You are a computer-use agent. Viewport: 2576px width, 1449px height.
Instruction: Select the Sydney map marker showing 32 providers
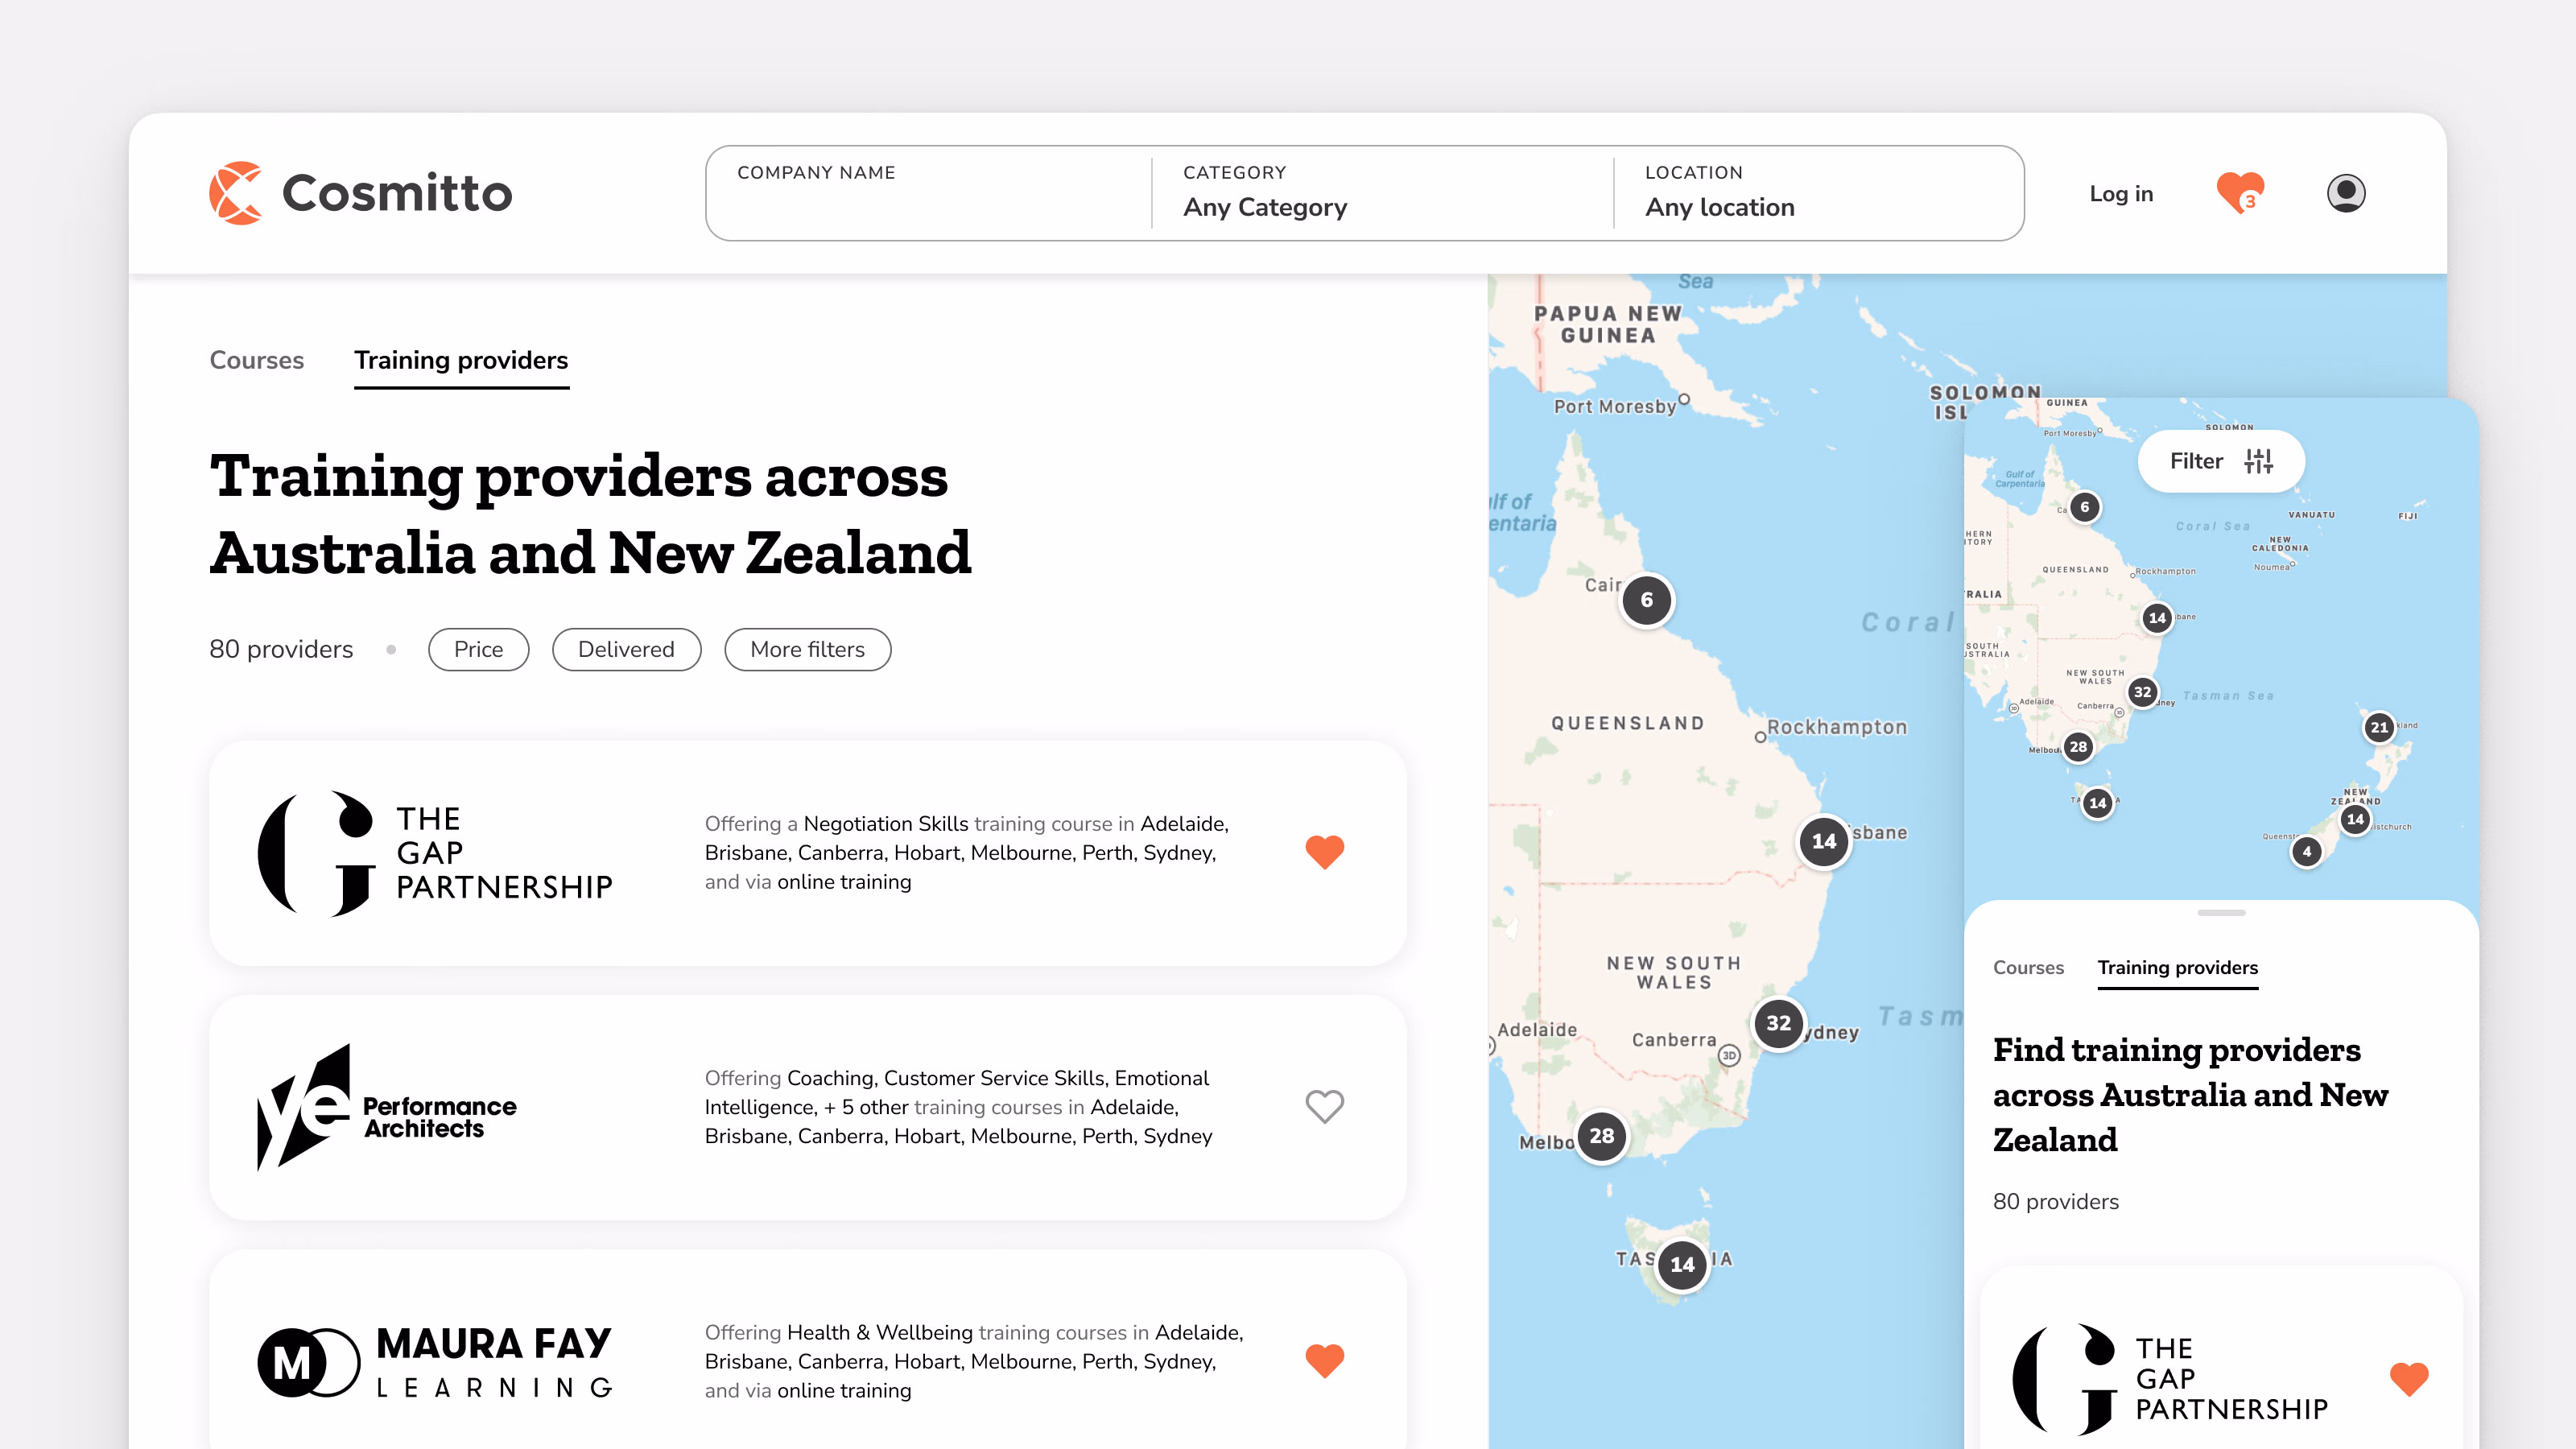[1779, 1023]
